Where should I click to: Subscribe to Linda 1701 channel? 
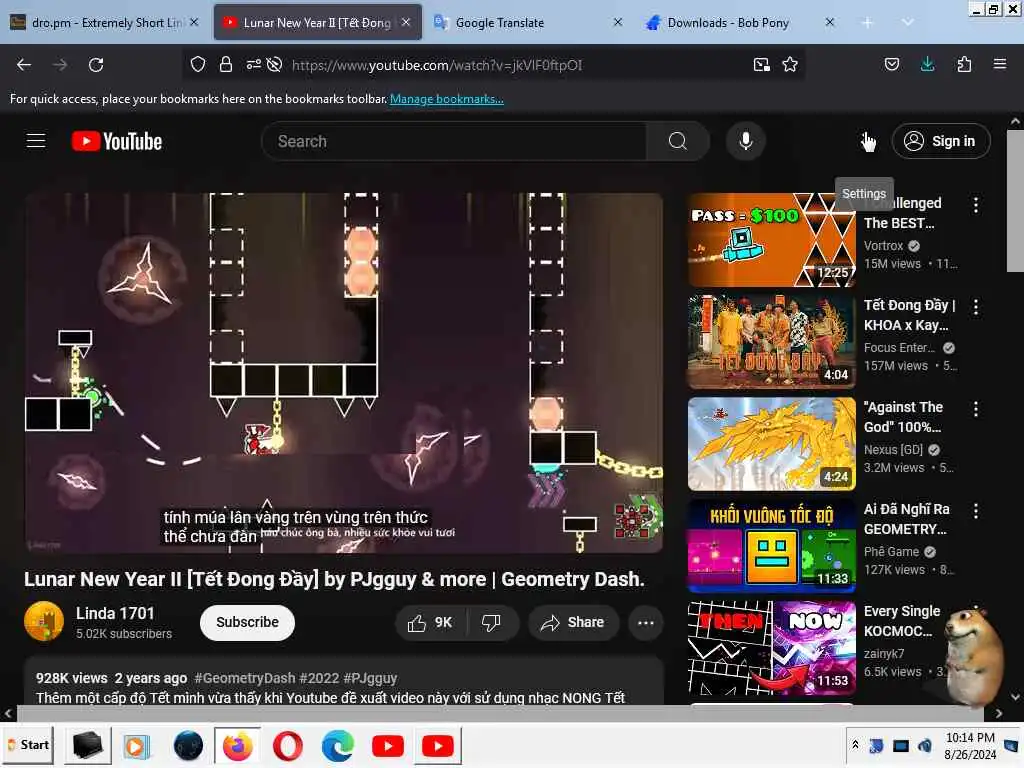[247, 622]
